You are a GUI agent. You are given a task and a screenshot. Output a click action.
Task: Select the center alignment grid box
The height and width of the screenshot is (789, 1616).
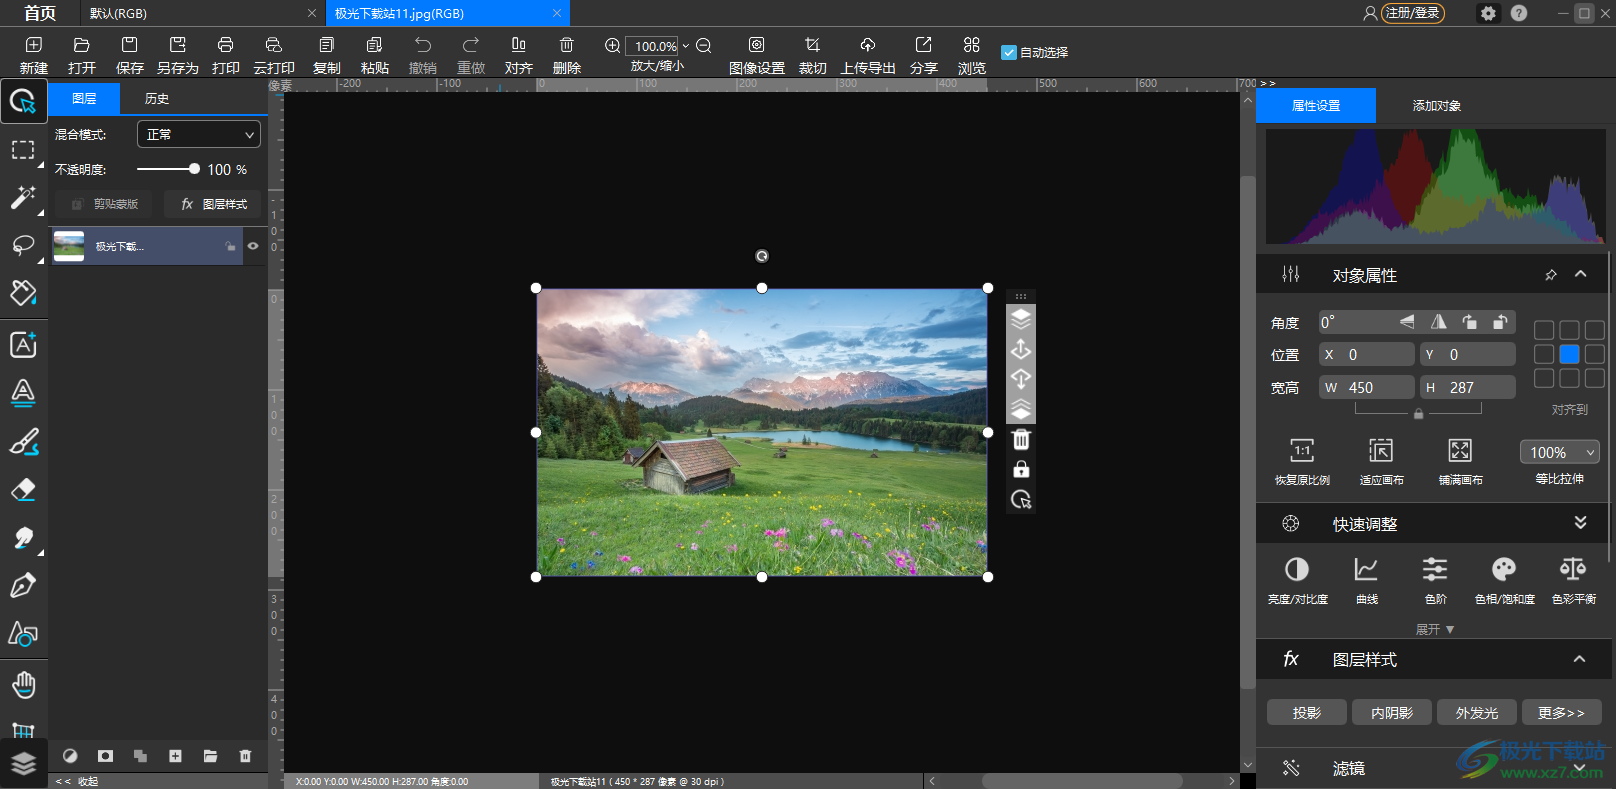click(1570, 354)
